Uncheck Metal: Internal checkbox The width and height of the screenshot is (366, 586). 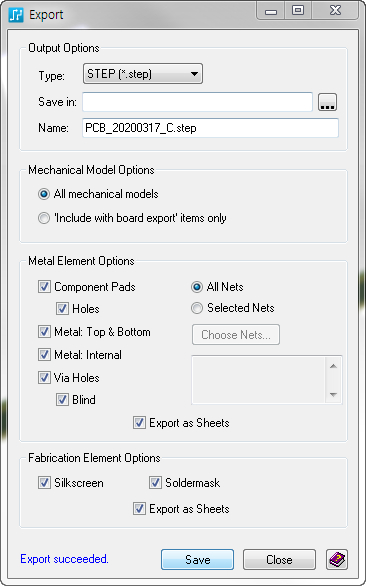tap(44, 355)
